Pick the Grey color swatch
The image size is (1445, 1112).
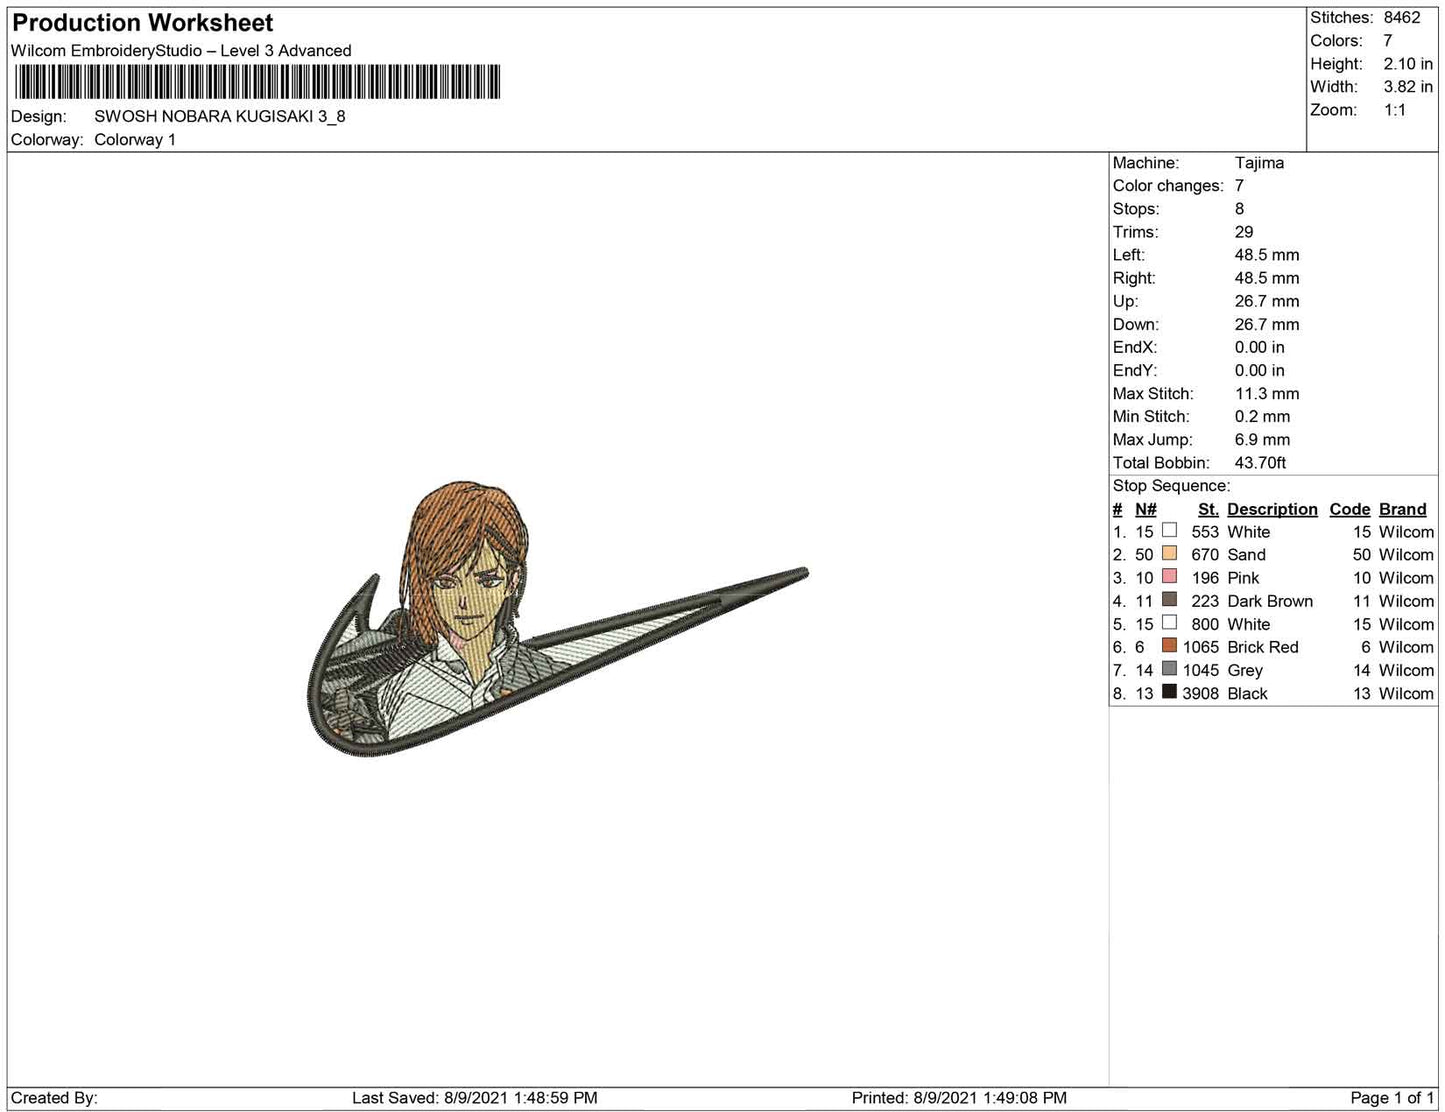pos(1169,669)
